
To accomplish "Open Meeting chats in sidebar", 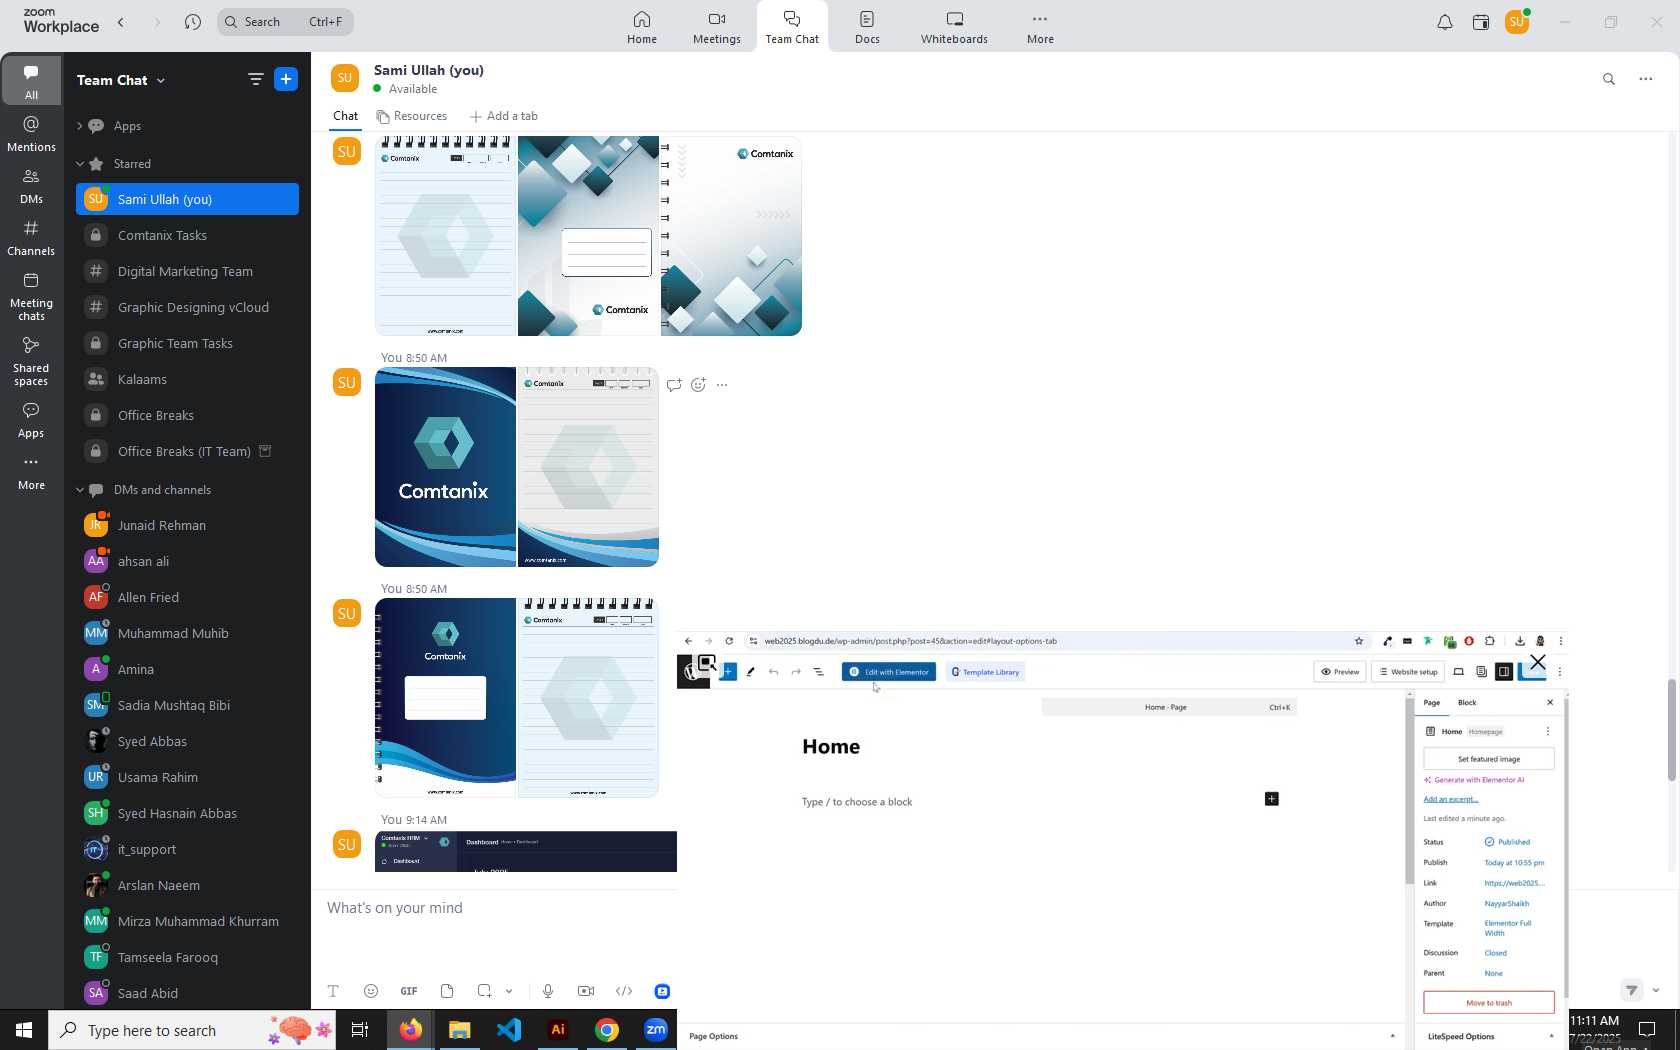I will click(x=31, y=296).
